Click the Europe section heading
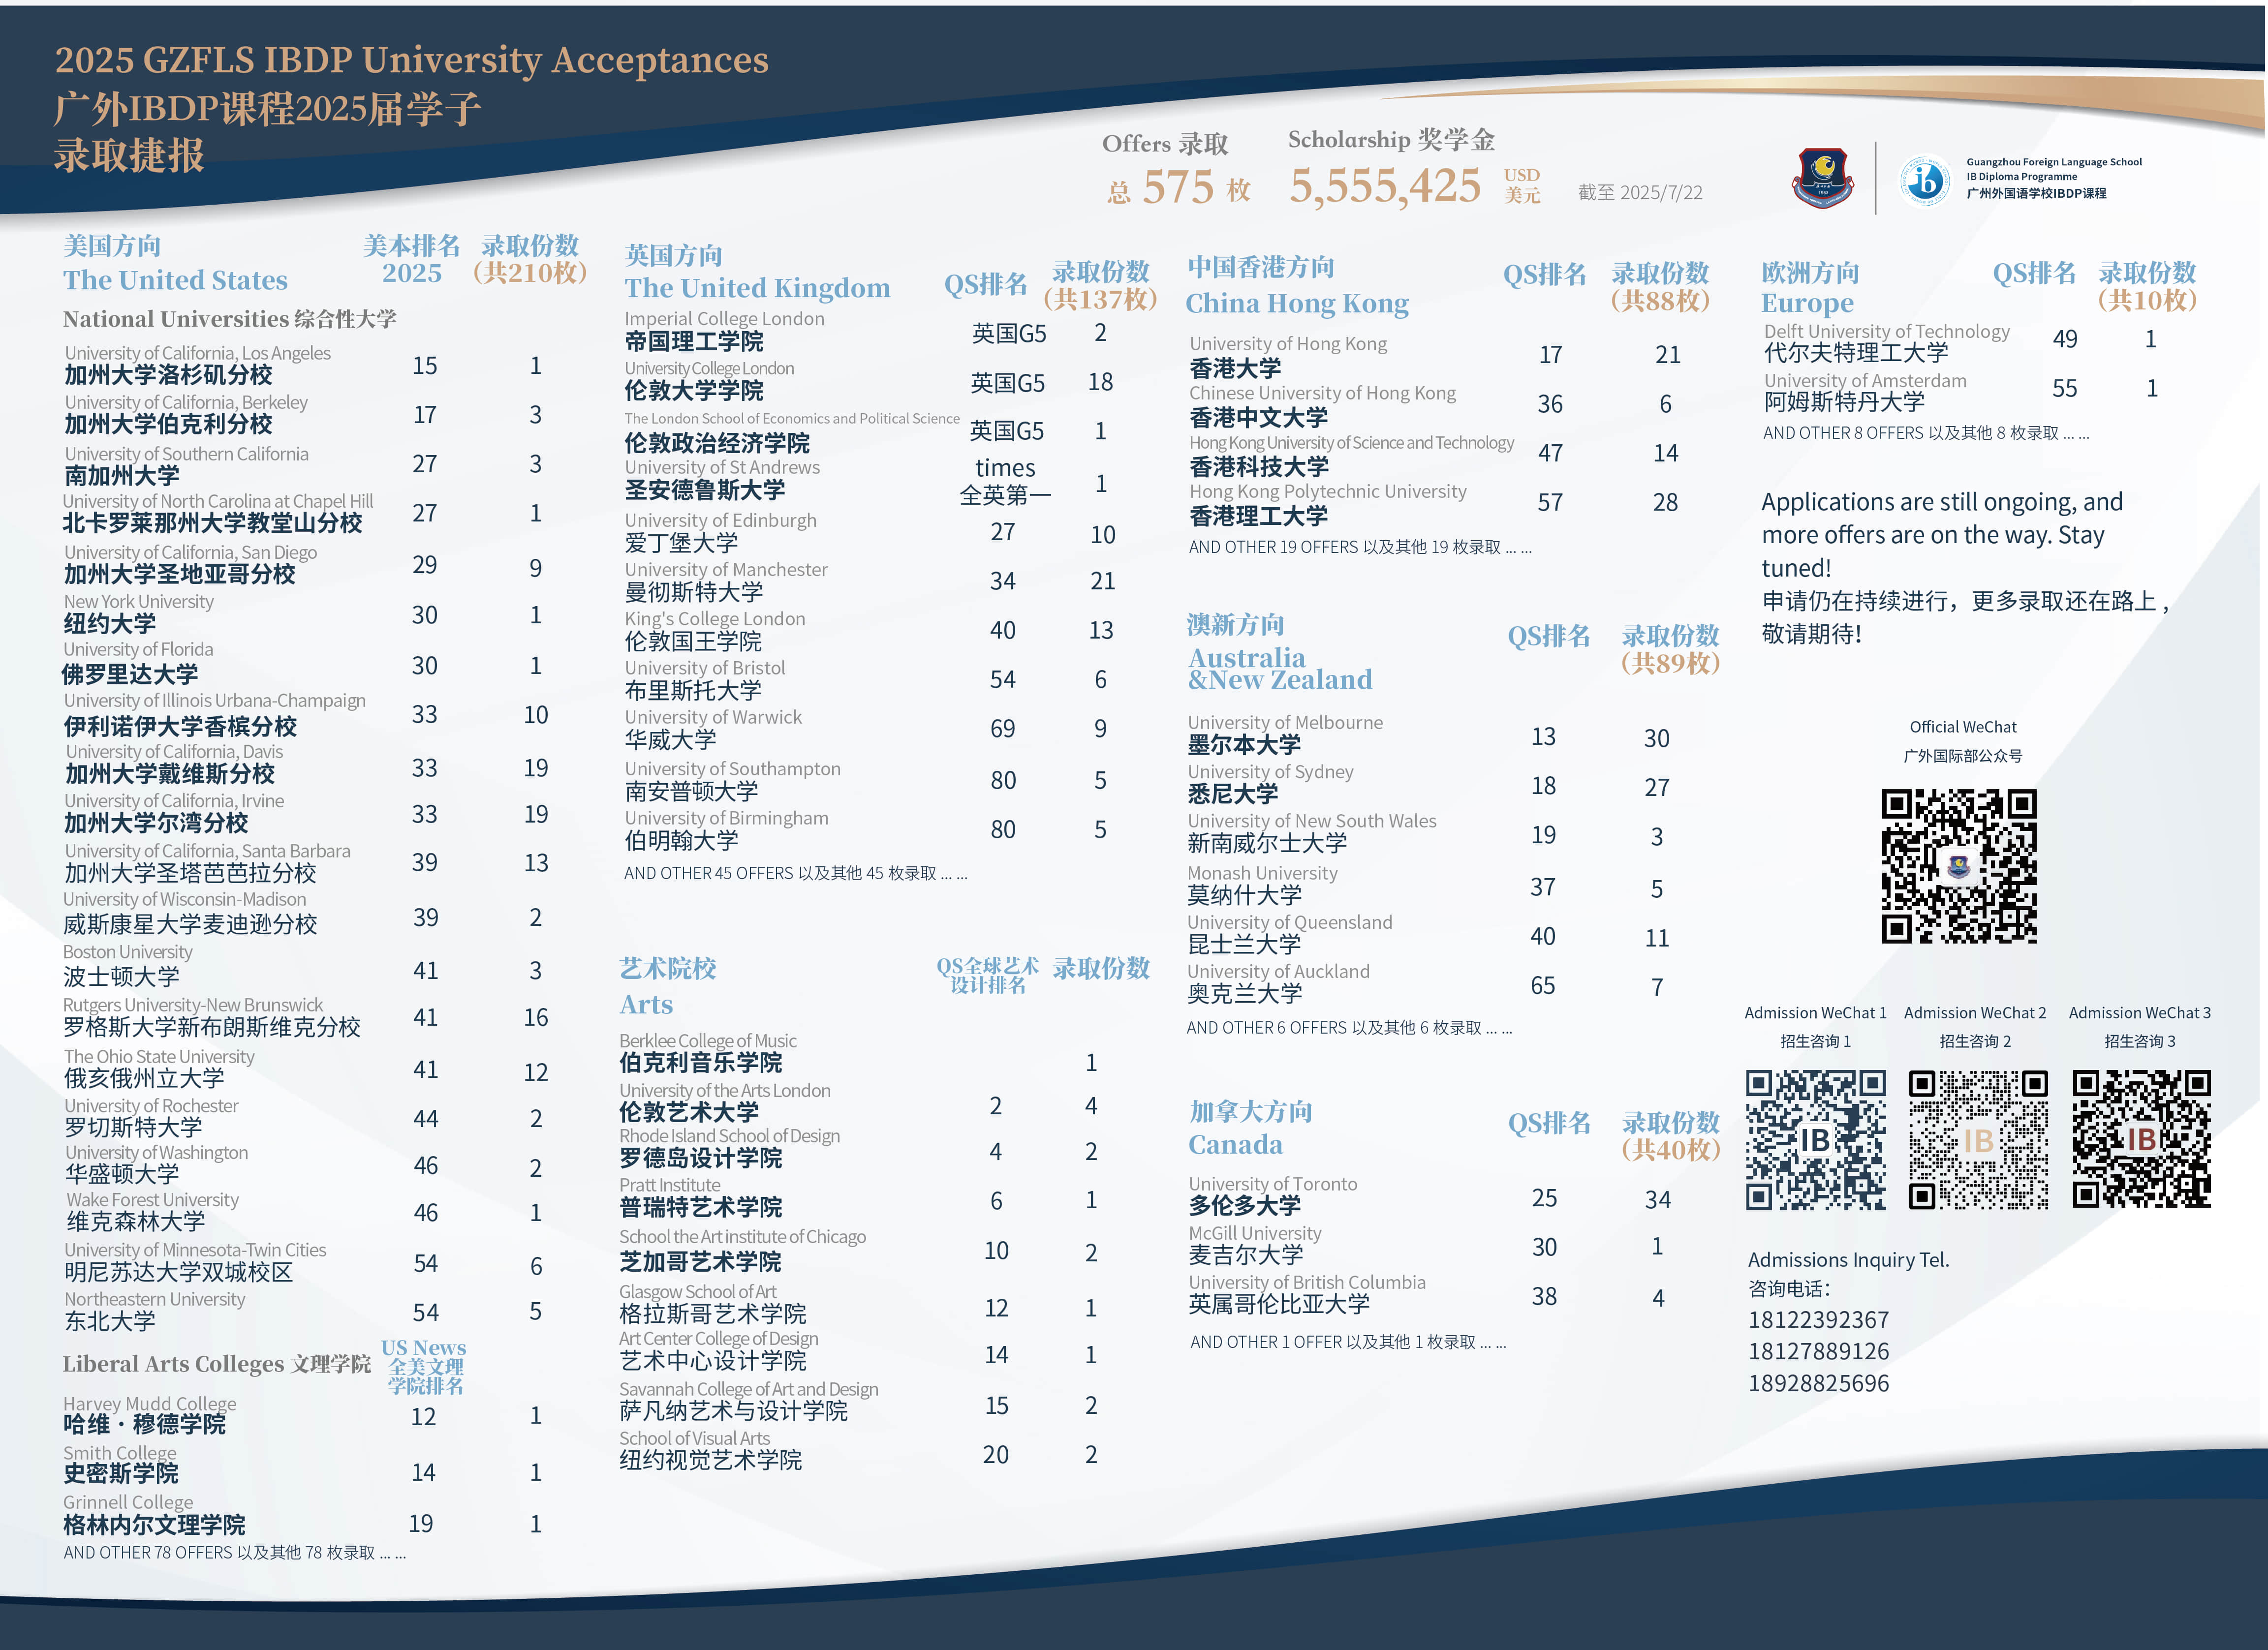This screenshot has height=1650, width=2268. [1807, 303]
